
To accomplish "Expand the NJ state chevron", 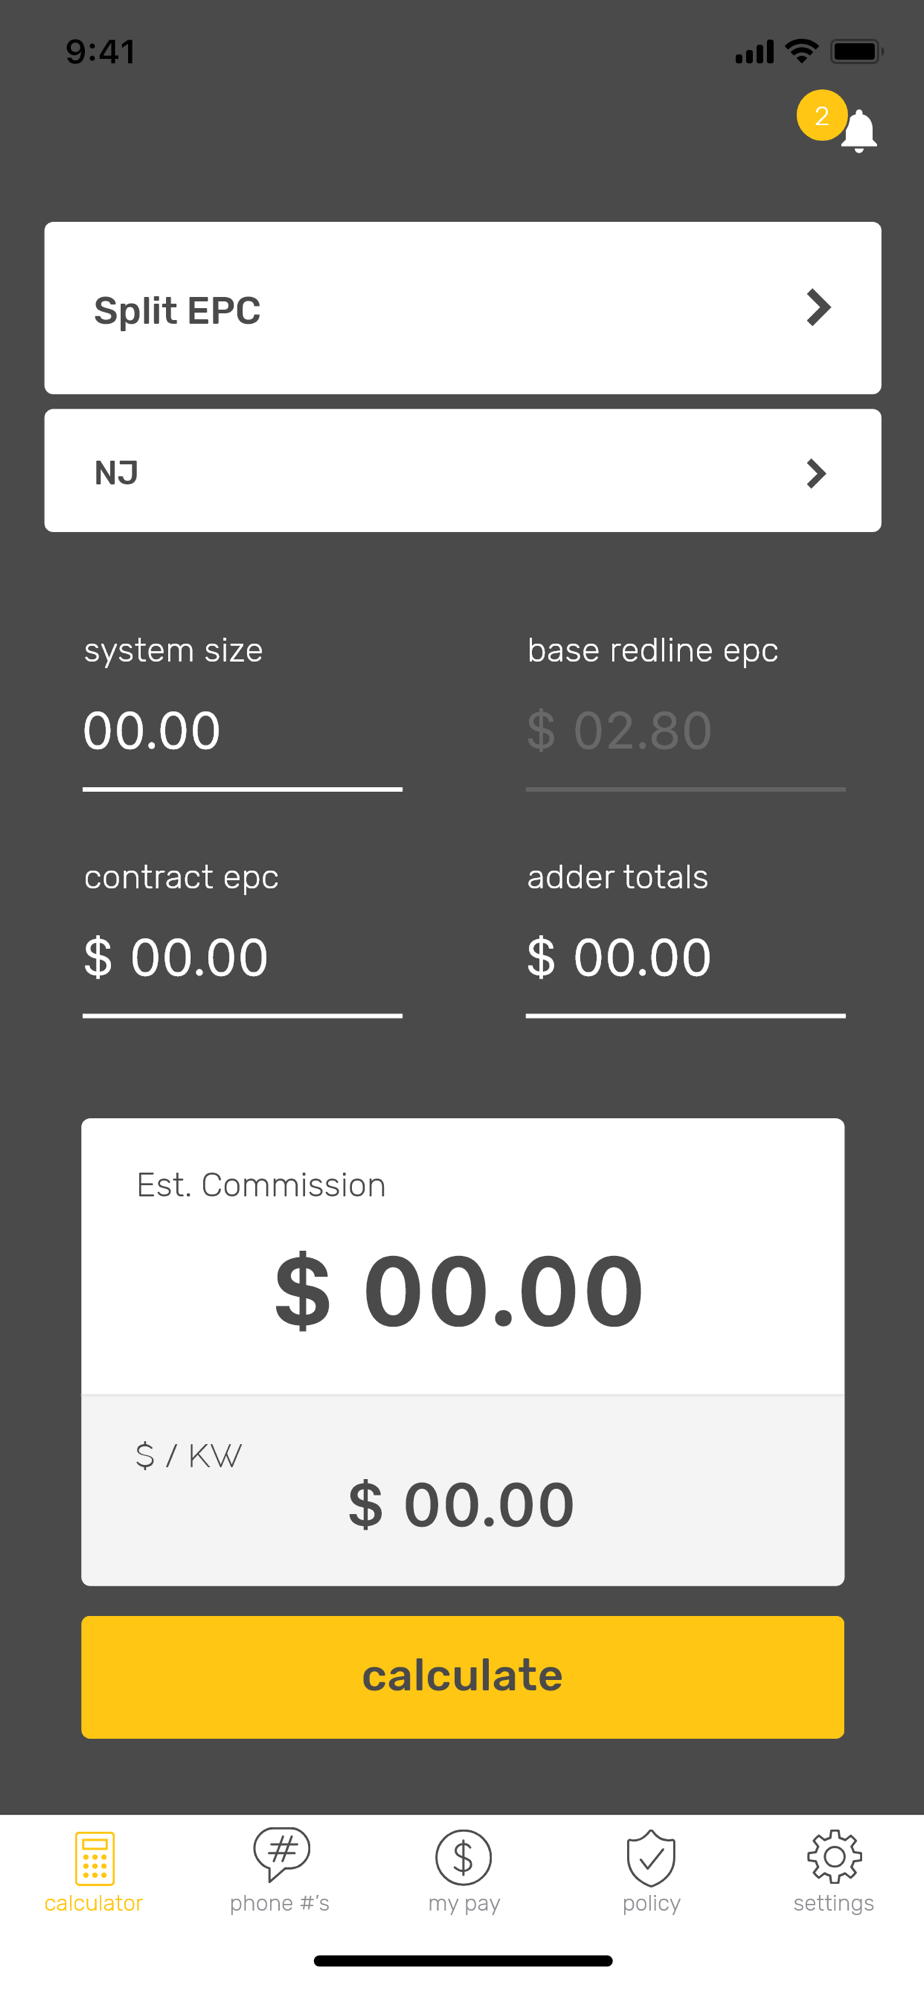I will 816,473.
